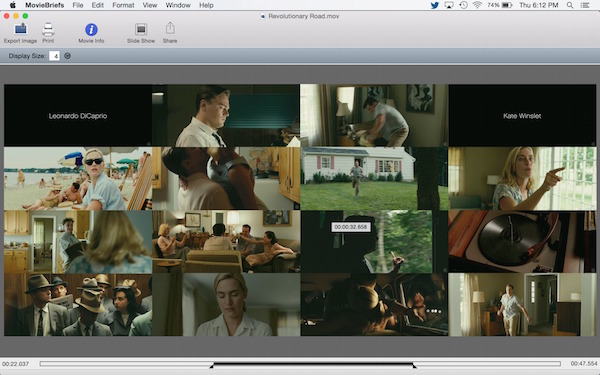The width and height of the screenshot is (600, 375).
Task: Select the Leonardo DiCaprio title frame
Action: [x=78, y=116]
